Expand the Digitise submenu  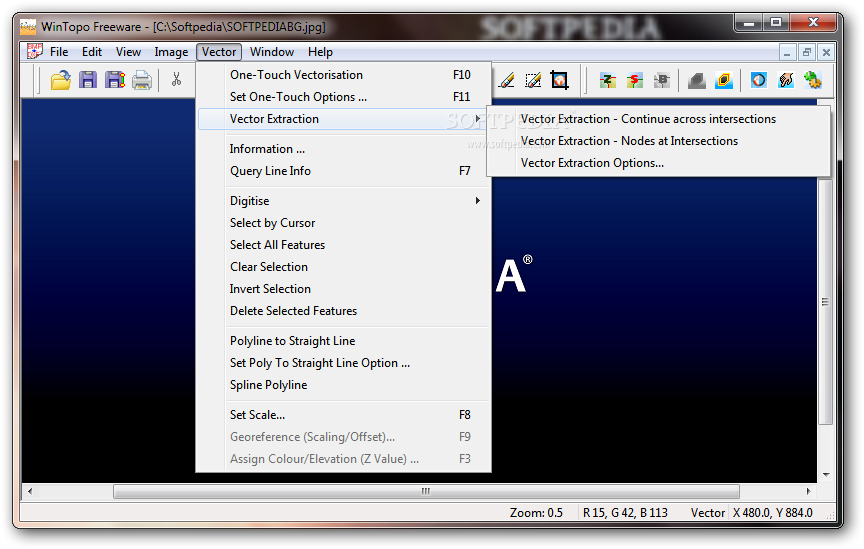pyautogui.click(x=344, y=201)
